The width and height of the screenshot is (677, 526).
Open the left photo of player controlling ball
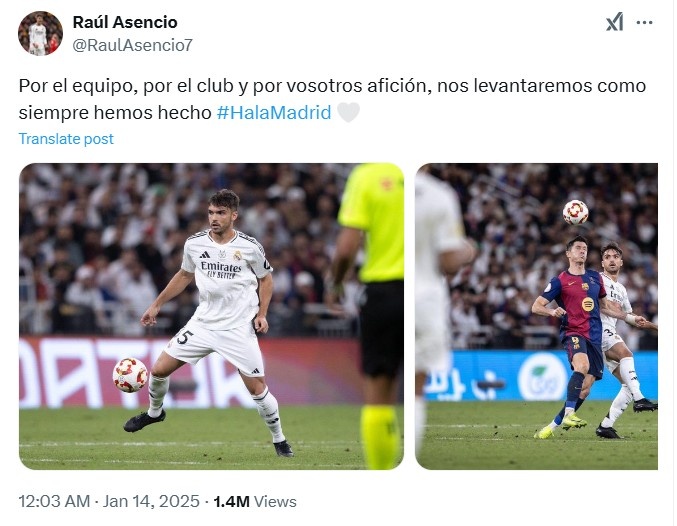[x=211, y=316]
